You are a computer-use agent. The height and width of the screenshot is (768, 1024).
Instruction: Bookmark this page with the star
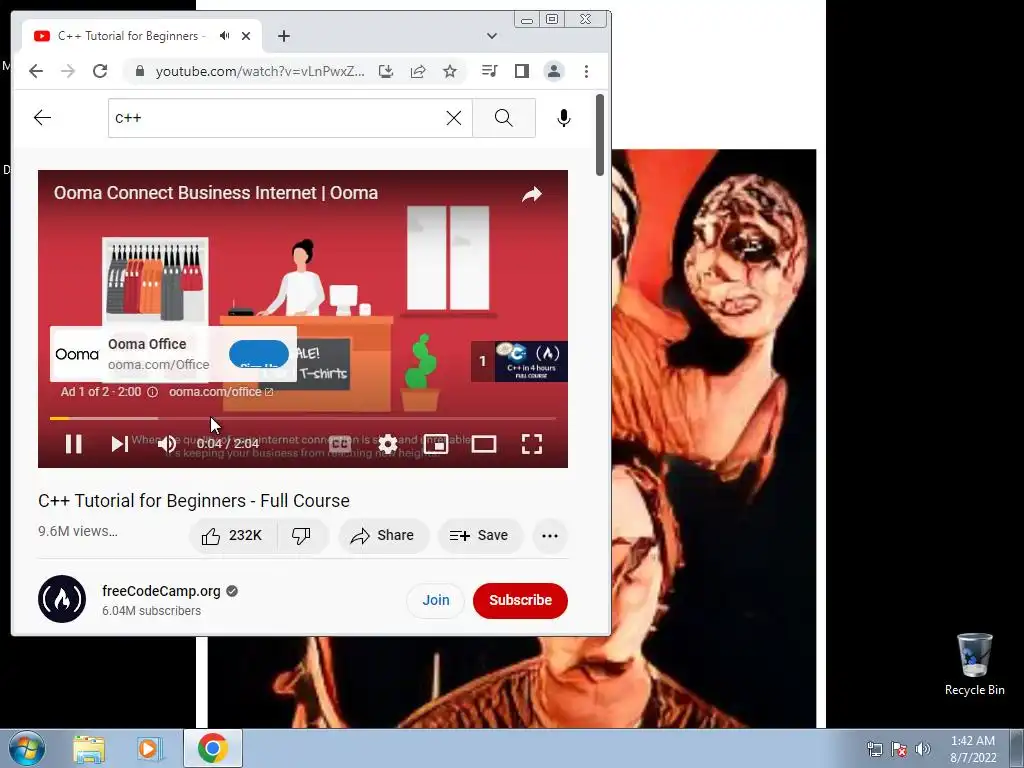pyautogui.click(x=450, y=71)
